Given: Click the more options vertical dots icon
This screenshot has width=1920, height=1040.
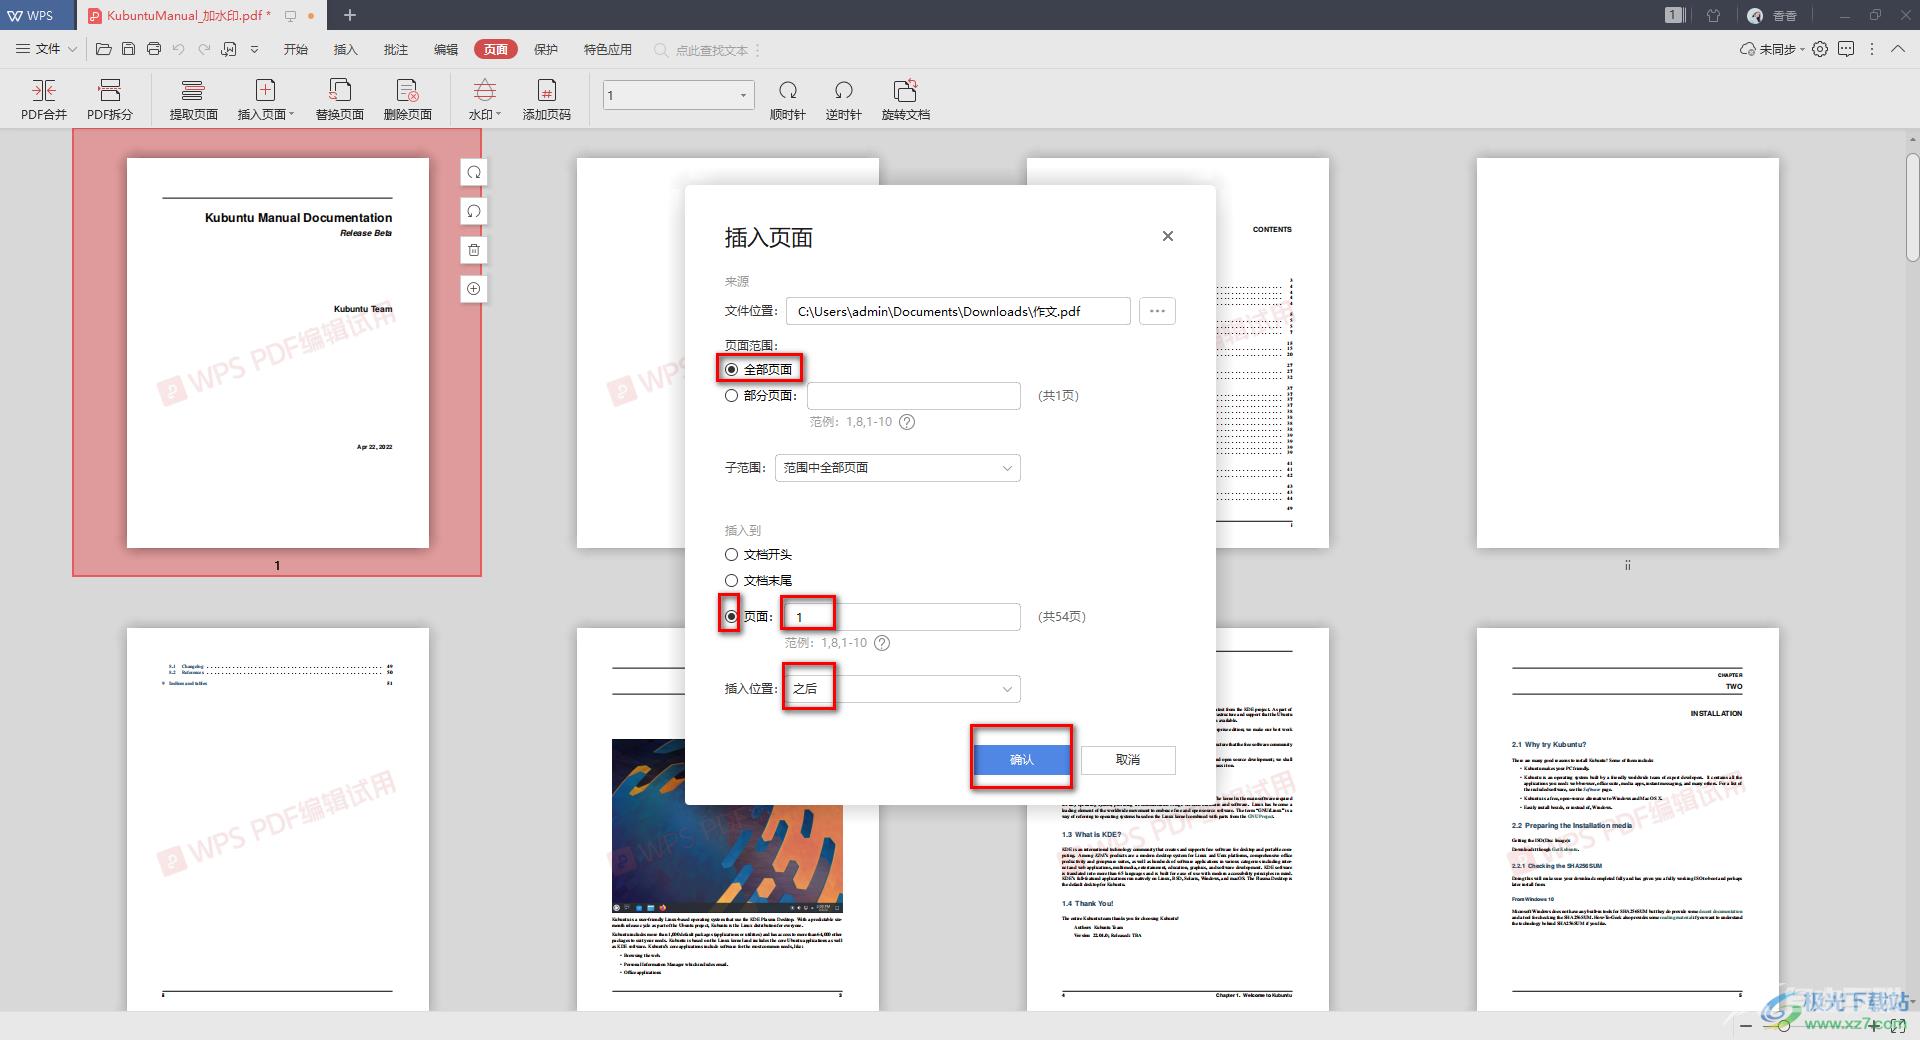Looking at the screenshot, I should tap(1872, 49).
